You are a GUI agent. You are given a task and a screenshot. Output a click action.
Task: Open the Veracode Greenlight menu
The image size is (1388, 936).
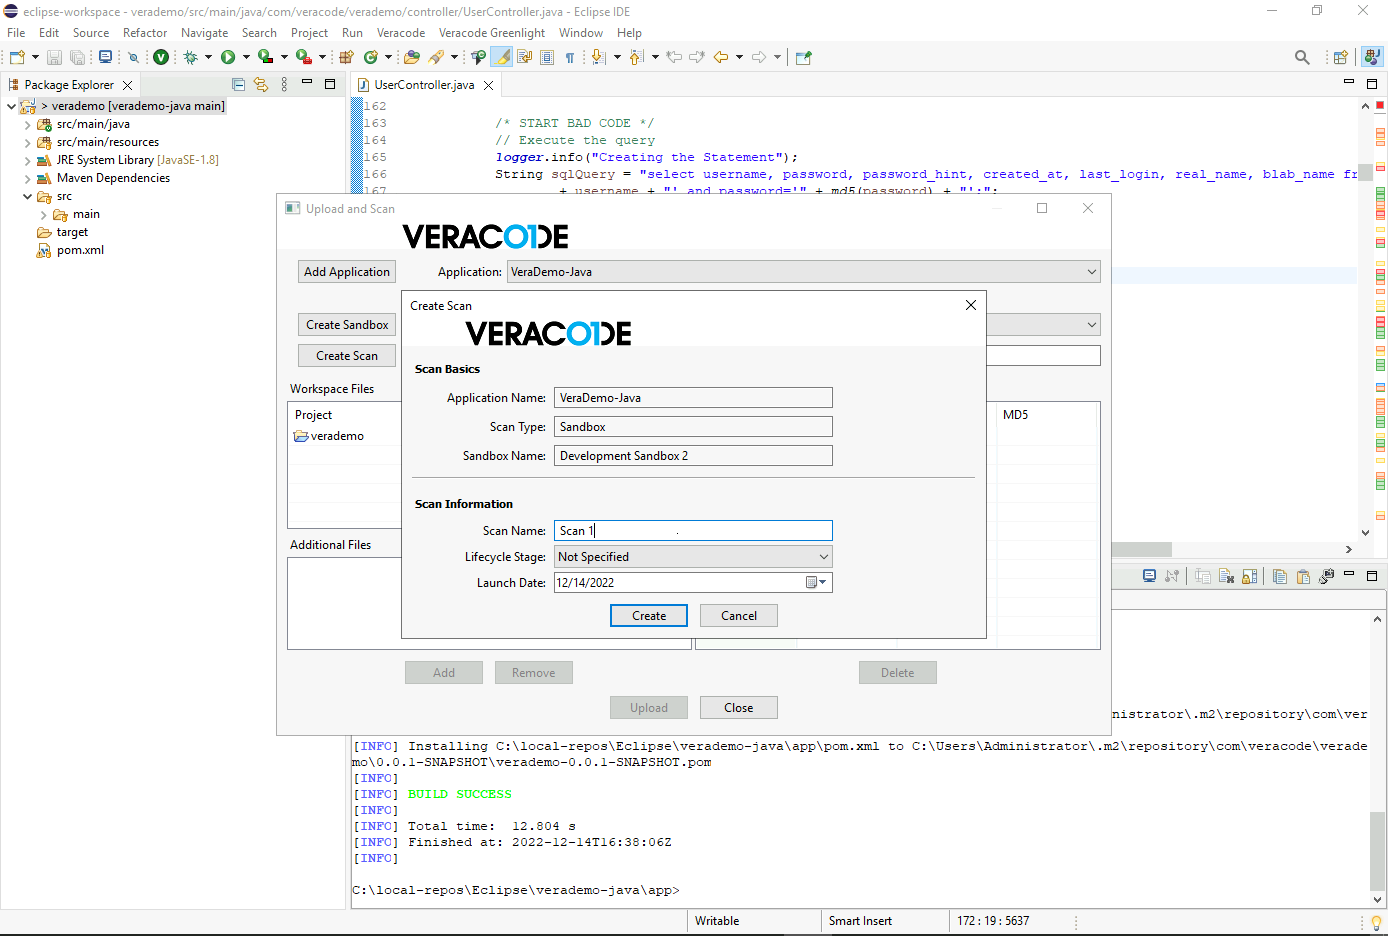tap(492, 33)
